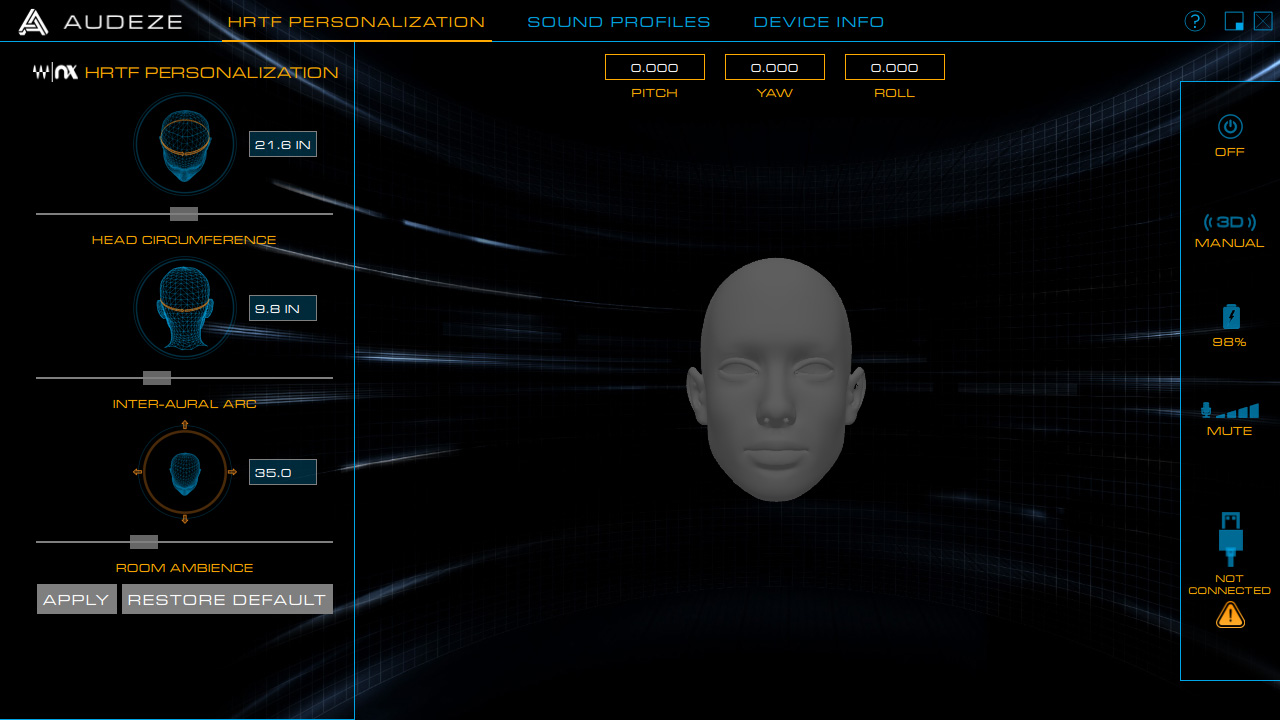The height and width of the screenshot is (720, 1280).
Task: Click the MUTE label text
Action: (x=1230, y=431)
